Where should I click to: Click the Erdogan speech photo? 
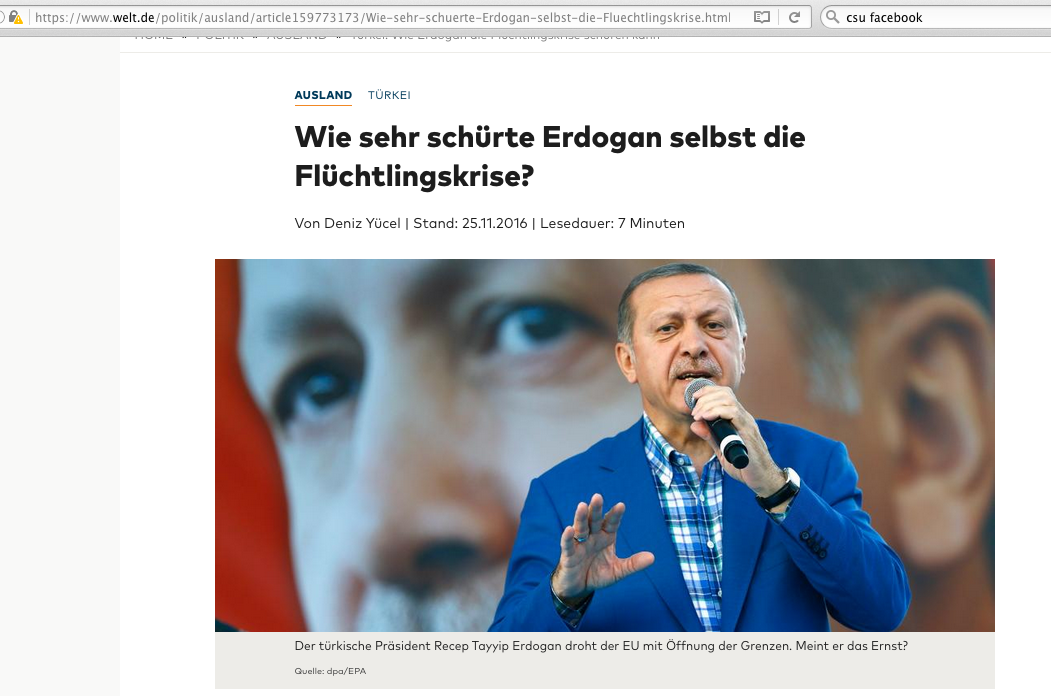(x=605, y=445)
